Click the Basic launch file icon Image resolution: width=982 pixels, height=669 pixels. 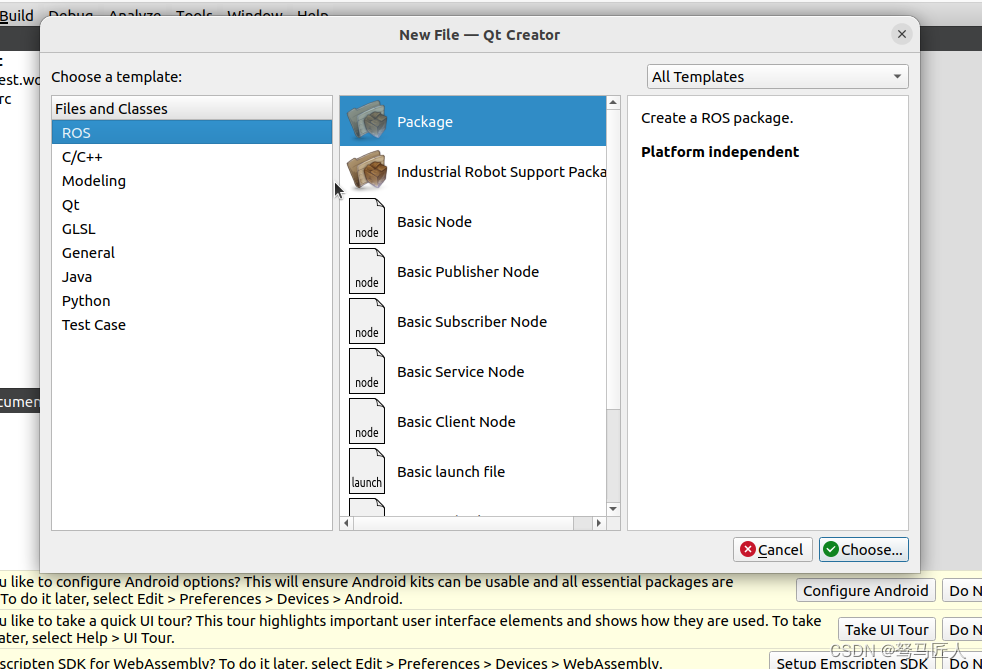pyautogui.click(x=367, y=472)
